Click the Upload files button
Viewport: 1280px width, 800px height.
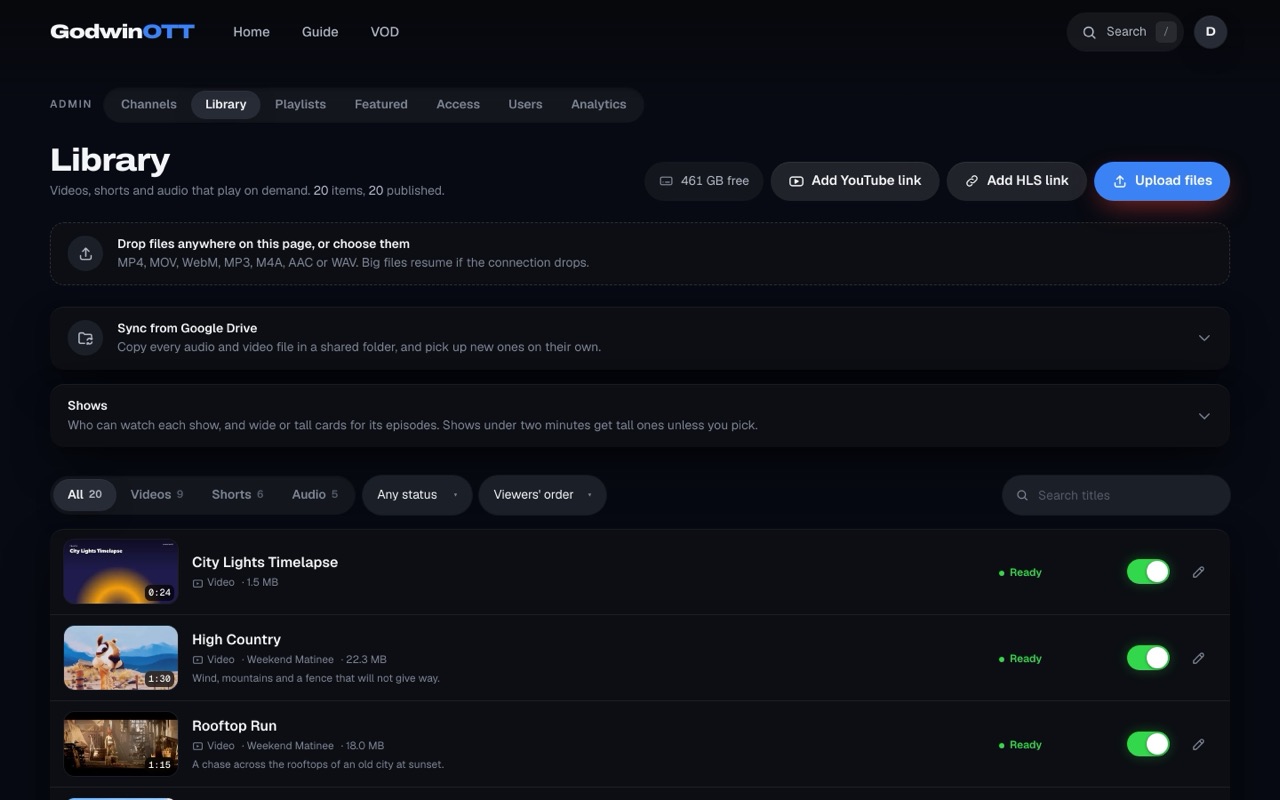(x=1162, y=181)
